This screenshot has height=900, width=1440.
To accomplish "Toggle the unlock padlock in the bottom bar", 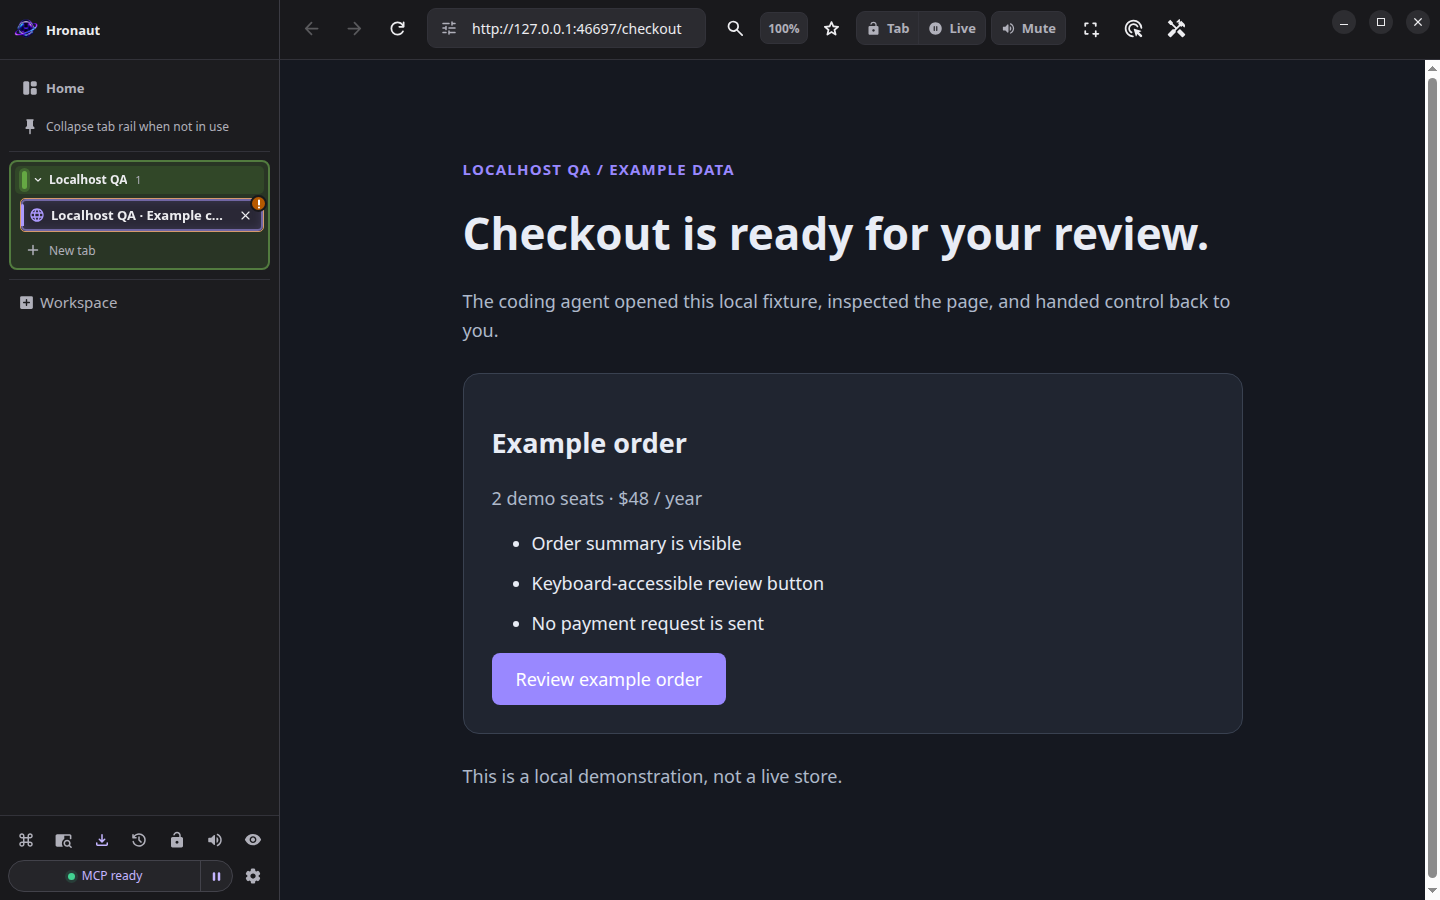I will pos(177,840).
